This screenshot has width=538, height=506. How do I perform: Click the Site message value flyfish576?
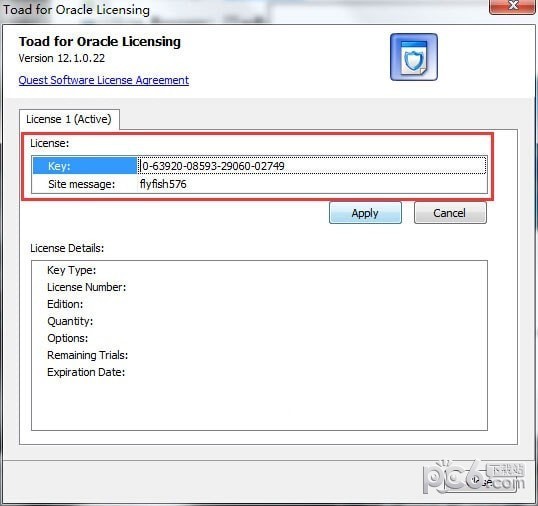tap(163, 184)
